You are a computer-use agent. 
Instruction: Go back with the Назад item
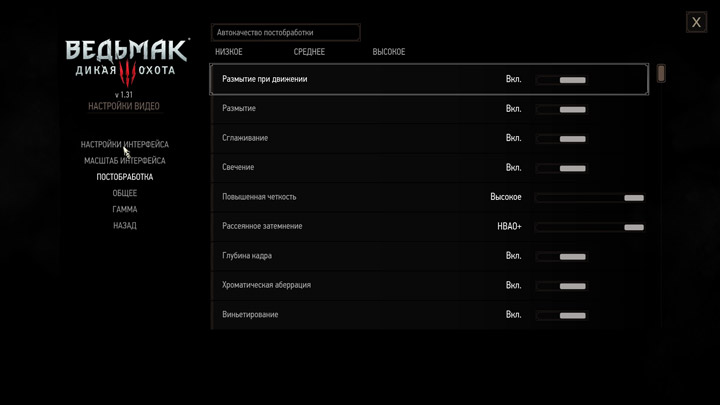click(x=125, y=226)
